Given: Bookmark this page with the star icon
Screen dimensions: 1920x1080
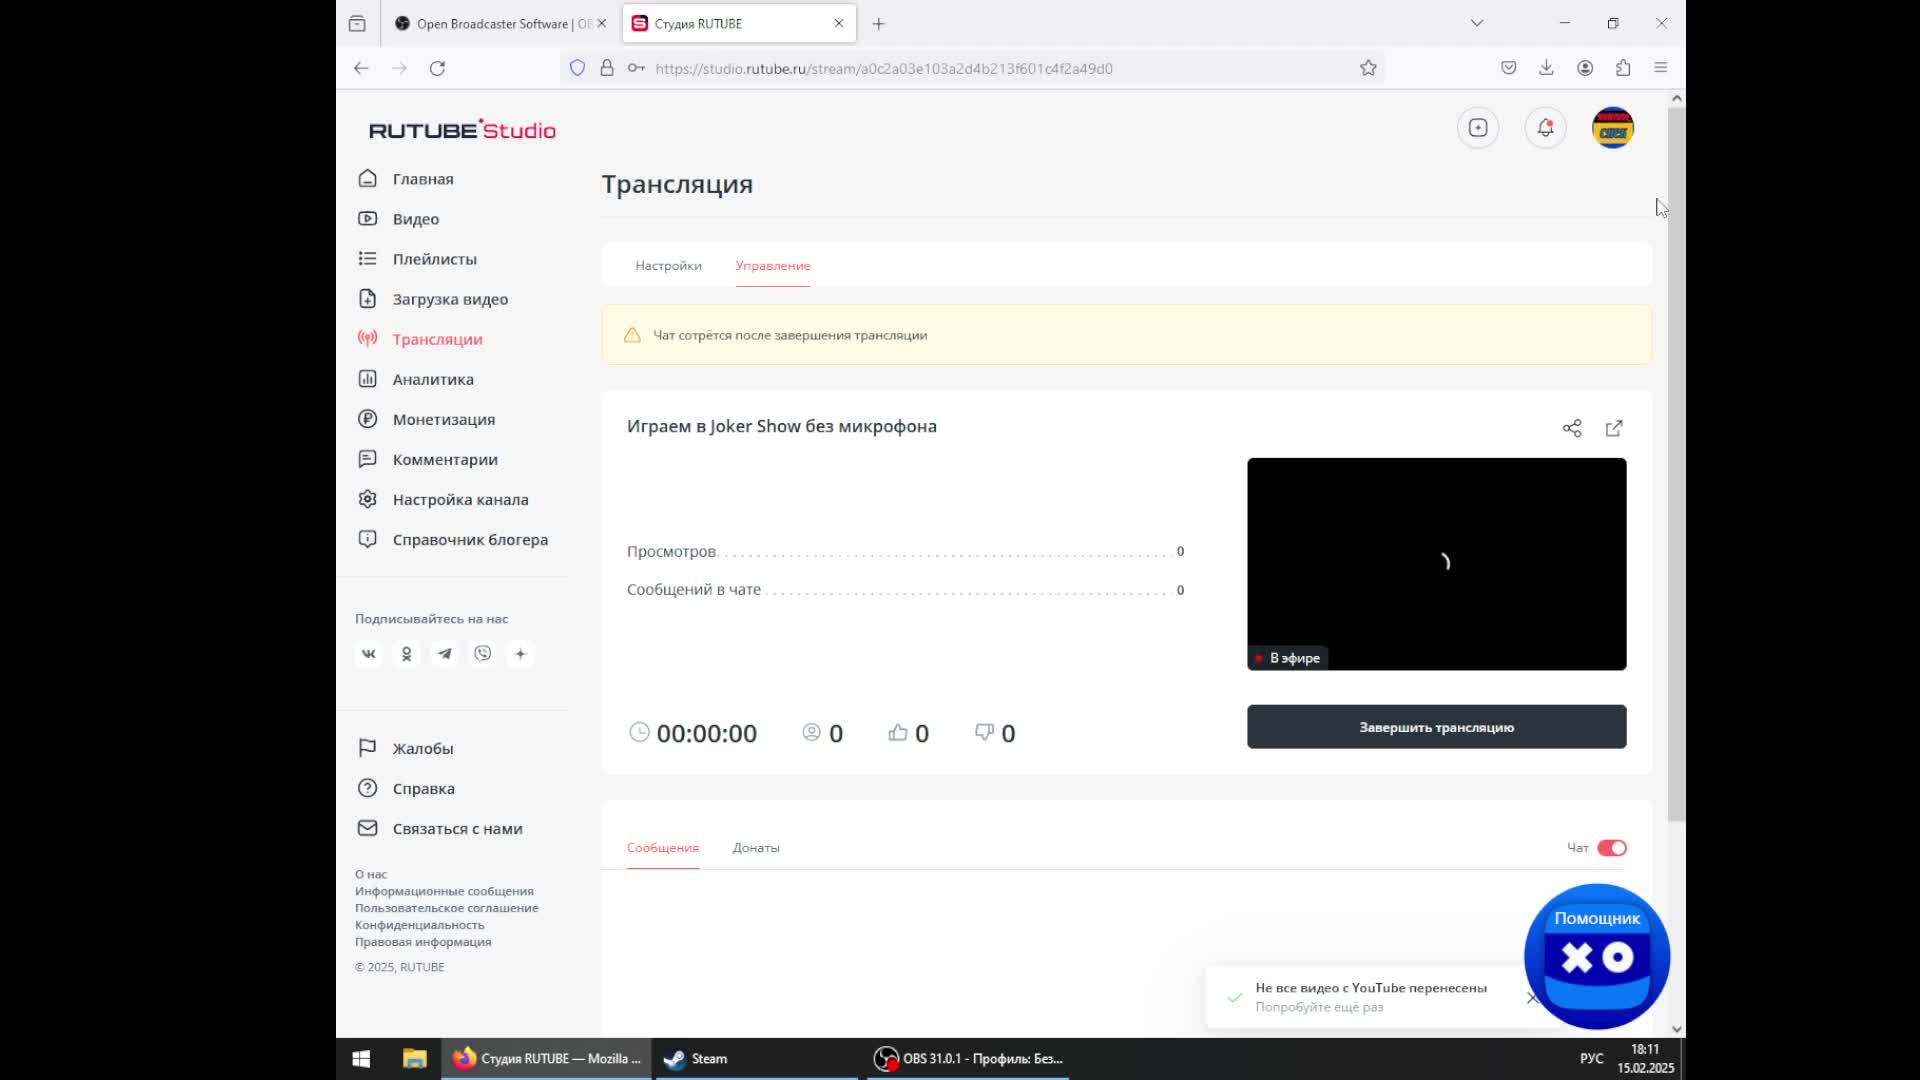Looking at the screenshot, I should point(1368,68).
